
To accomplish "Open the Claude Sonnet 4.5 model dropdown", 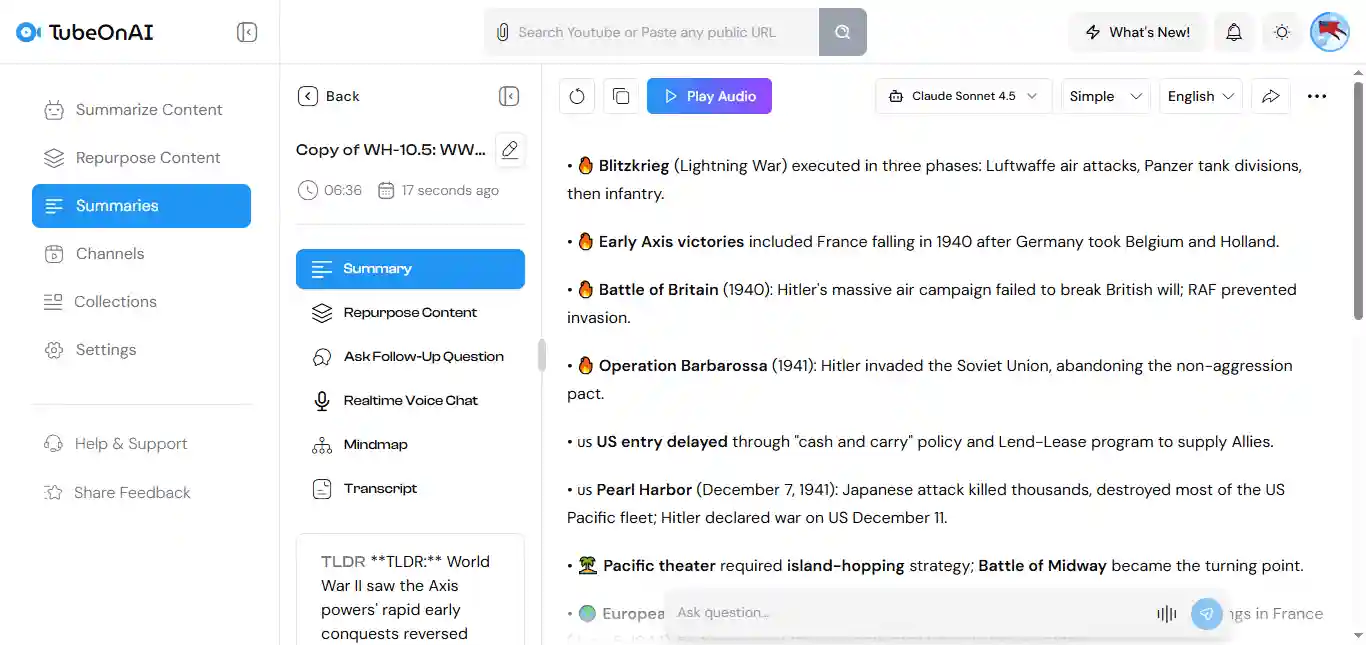I will click(x=964, y=96).
